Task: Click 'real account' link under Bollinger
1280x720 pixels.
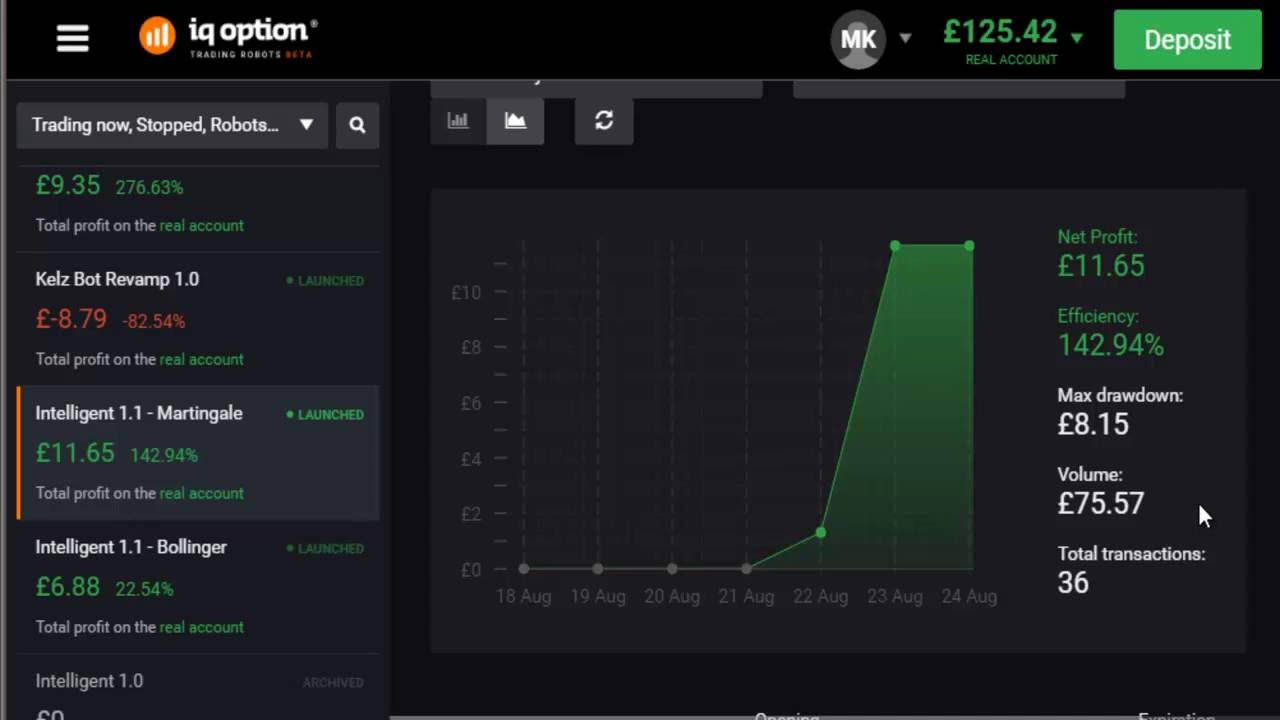Action: 201,627
